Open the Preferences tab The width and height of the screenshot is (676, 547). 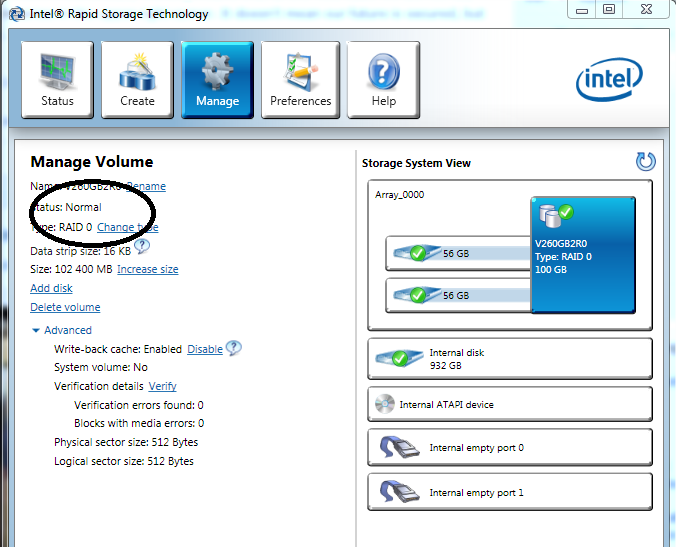(x=300, y=79)
